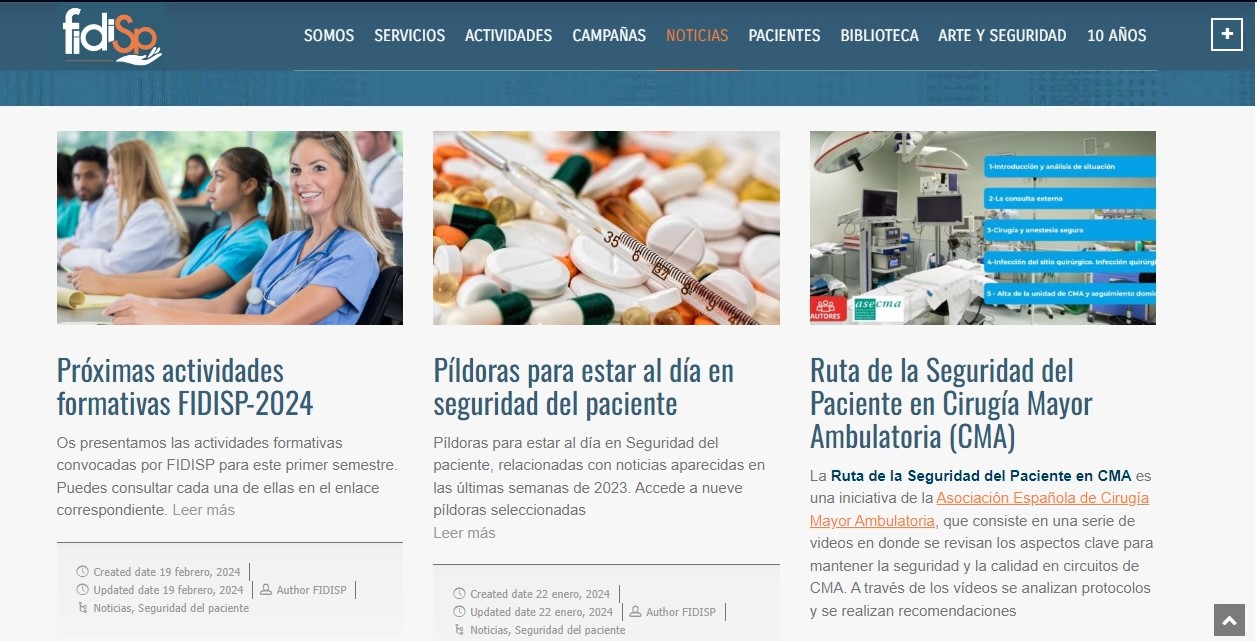Image resolution: width=1257 pixels, height=641 pixels.
Task: Open the SERVICIOS menu item
Action: (410, 35)
